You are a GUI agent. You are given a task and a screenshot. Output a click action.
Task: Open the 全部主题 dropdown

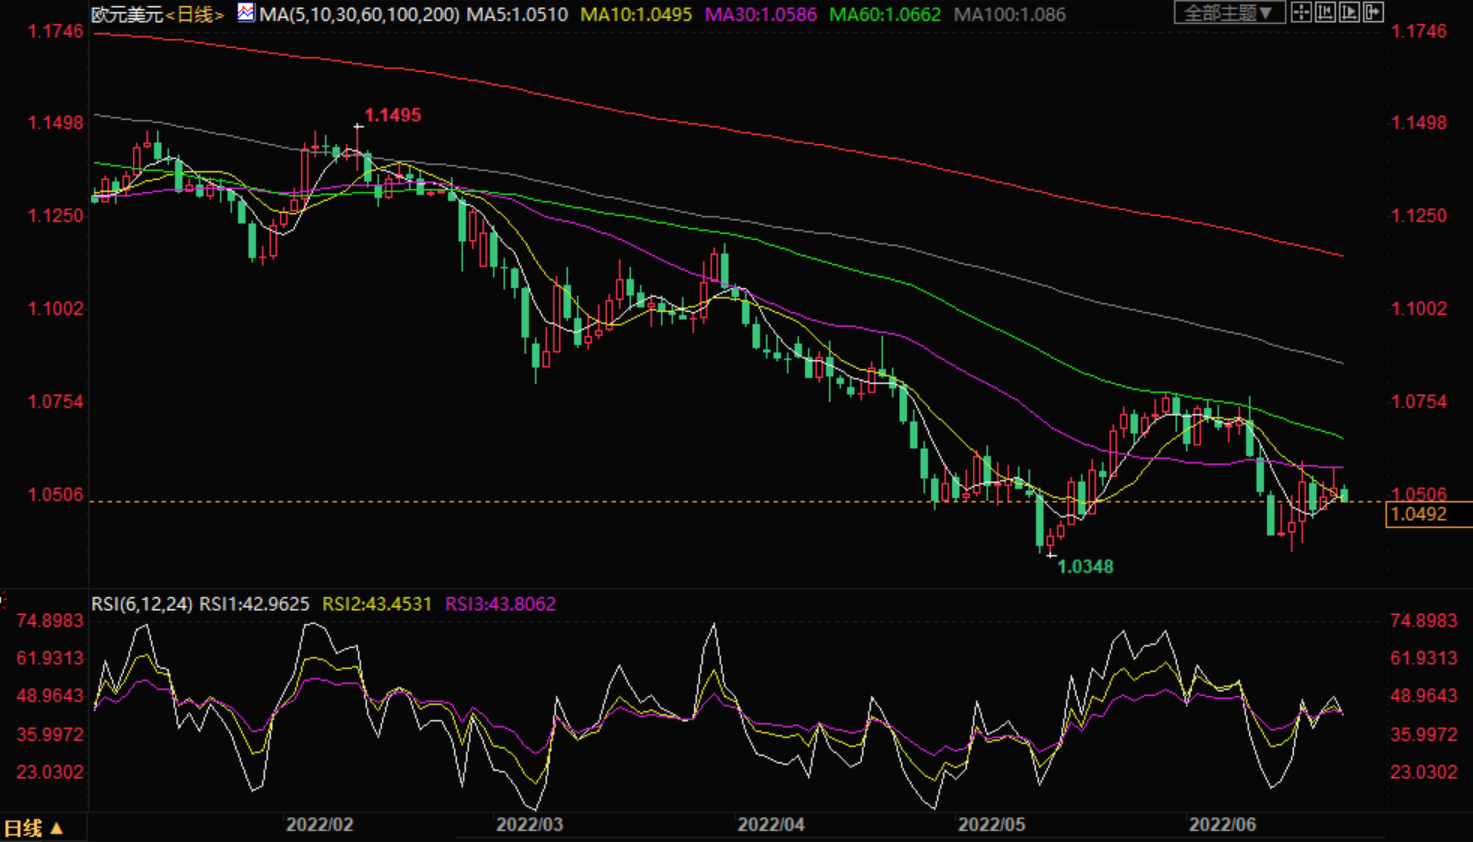pos(1228,13)
